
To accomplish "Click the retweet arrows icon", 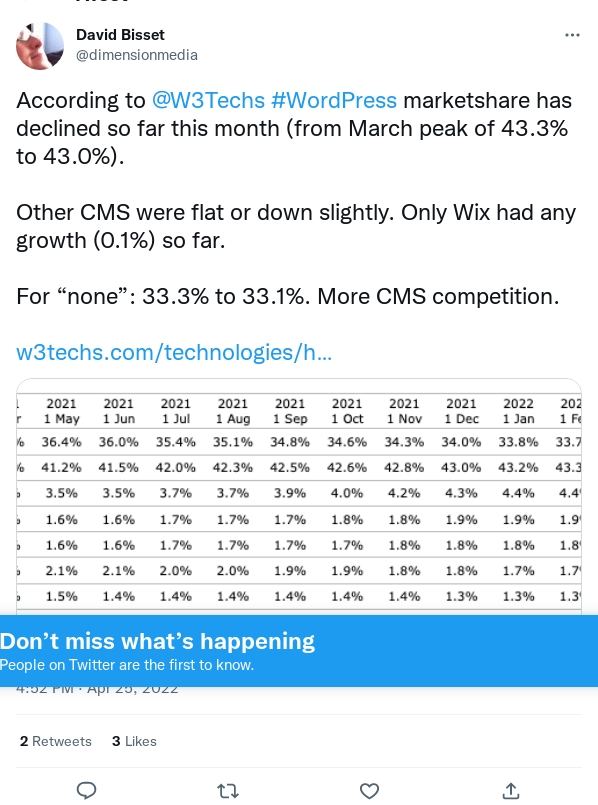I will click(228, 791).
